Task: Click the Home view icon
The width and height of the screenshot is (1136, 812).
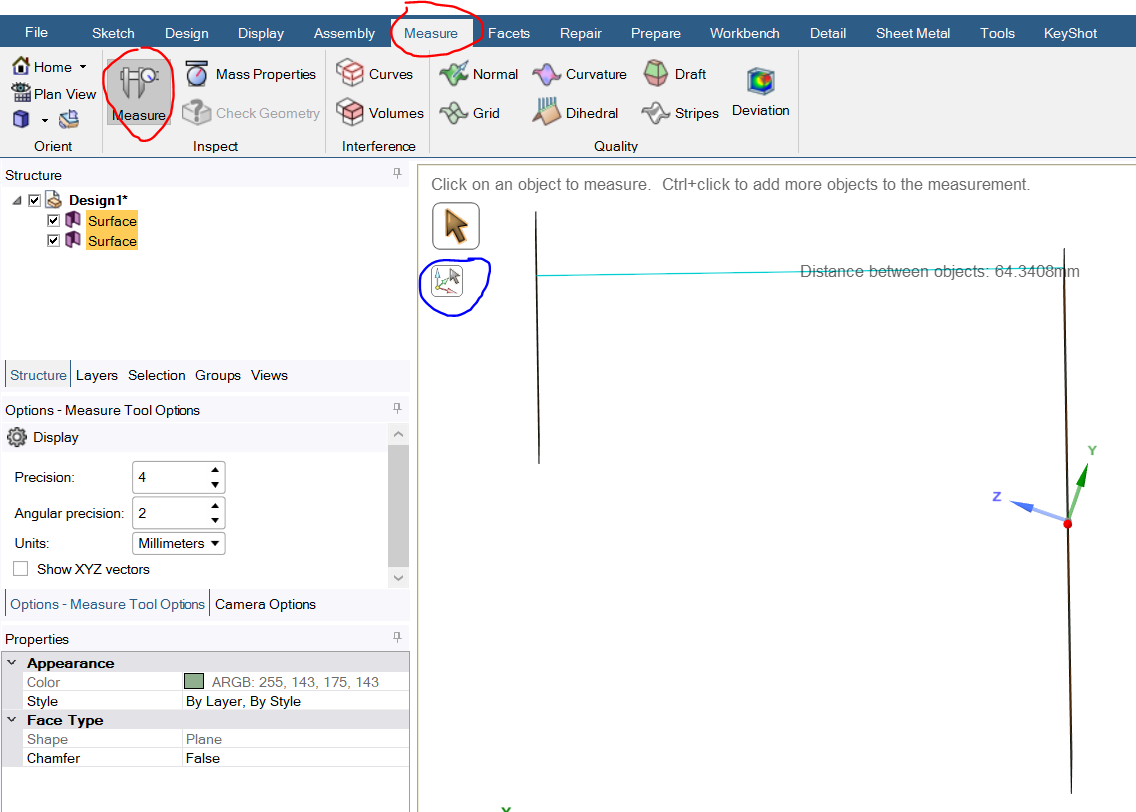Action: tap(21, 66)
